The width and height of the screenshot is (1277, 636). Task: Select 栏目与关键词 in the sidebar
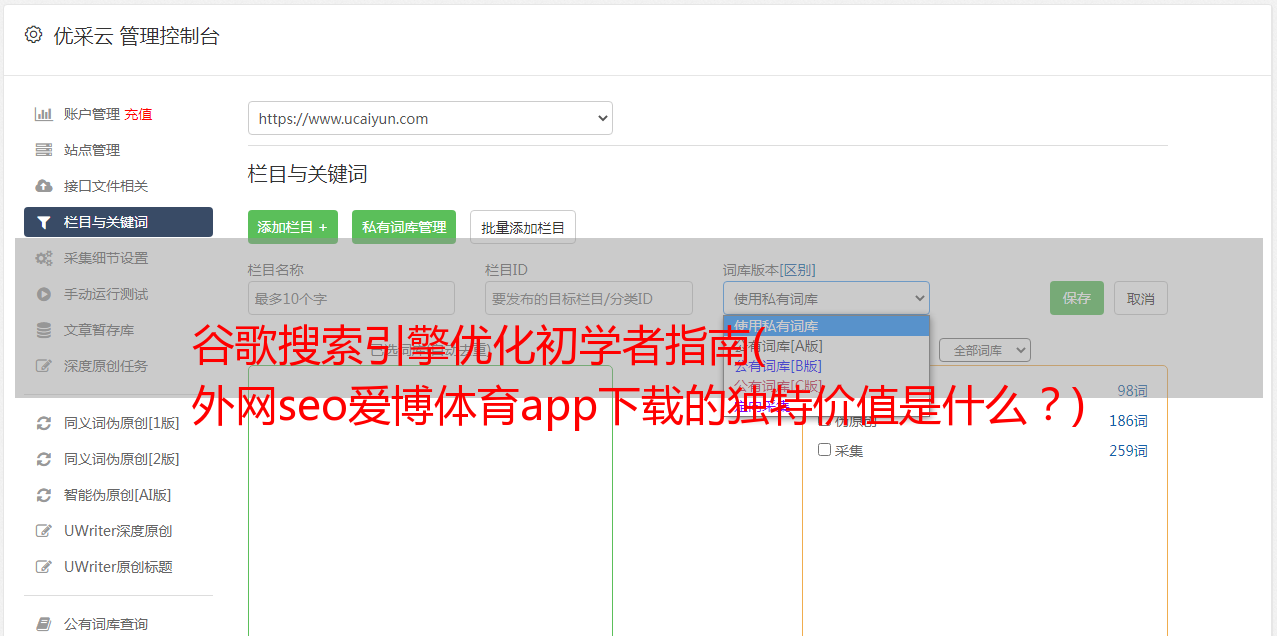point(118,222)
